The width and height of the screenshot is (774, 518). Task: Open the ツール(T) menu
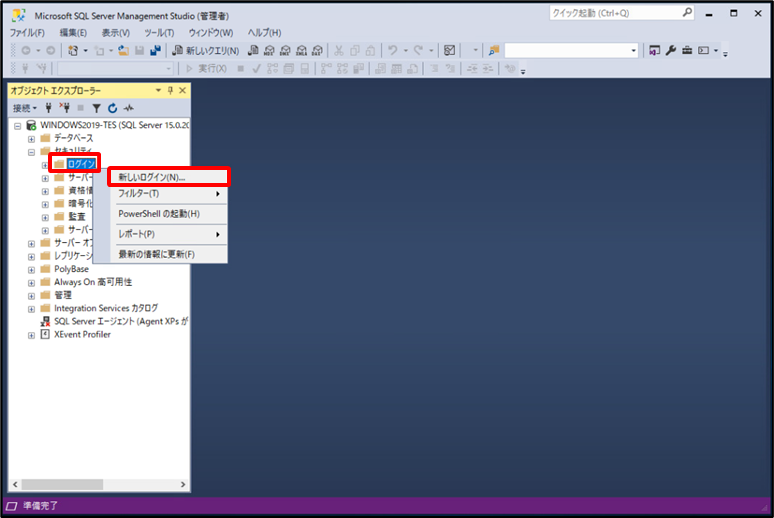tap(159, 33)
